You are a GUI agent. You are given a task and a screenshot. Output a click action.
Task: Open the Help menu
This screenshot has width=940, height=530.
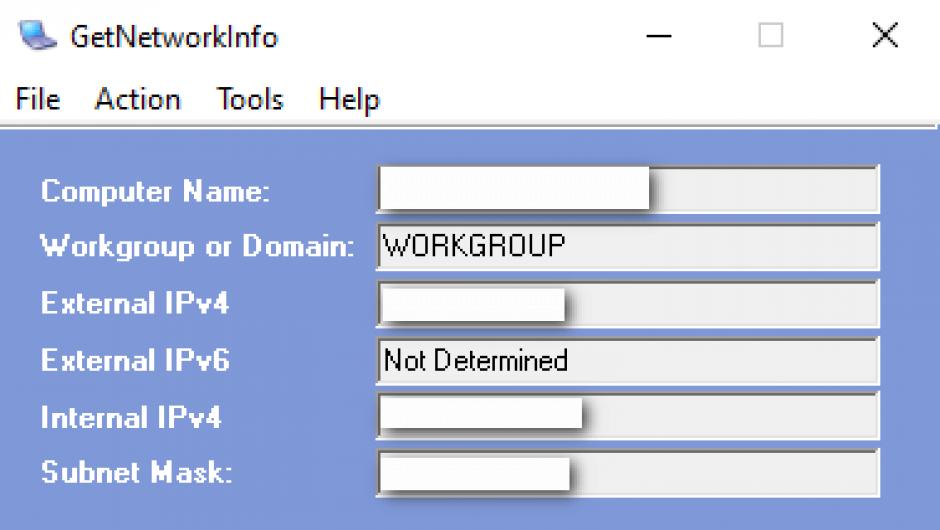[349, 100]
